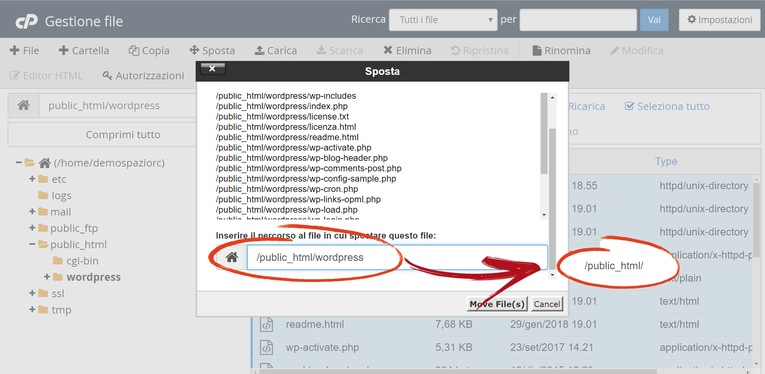Click the dialog destination path field

click(397, 257)
